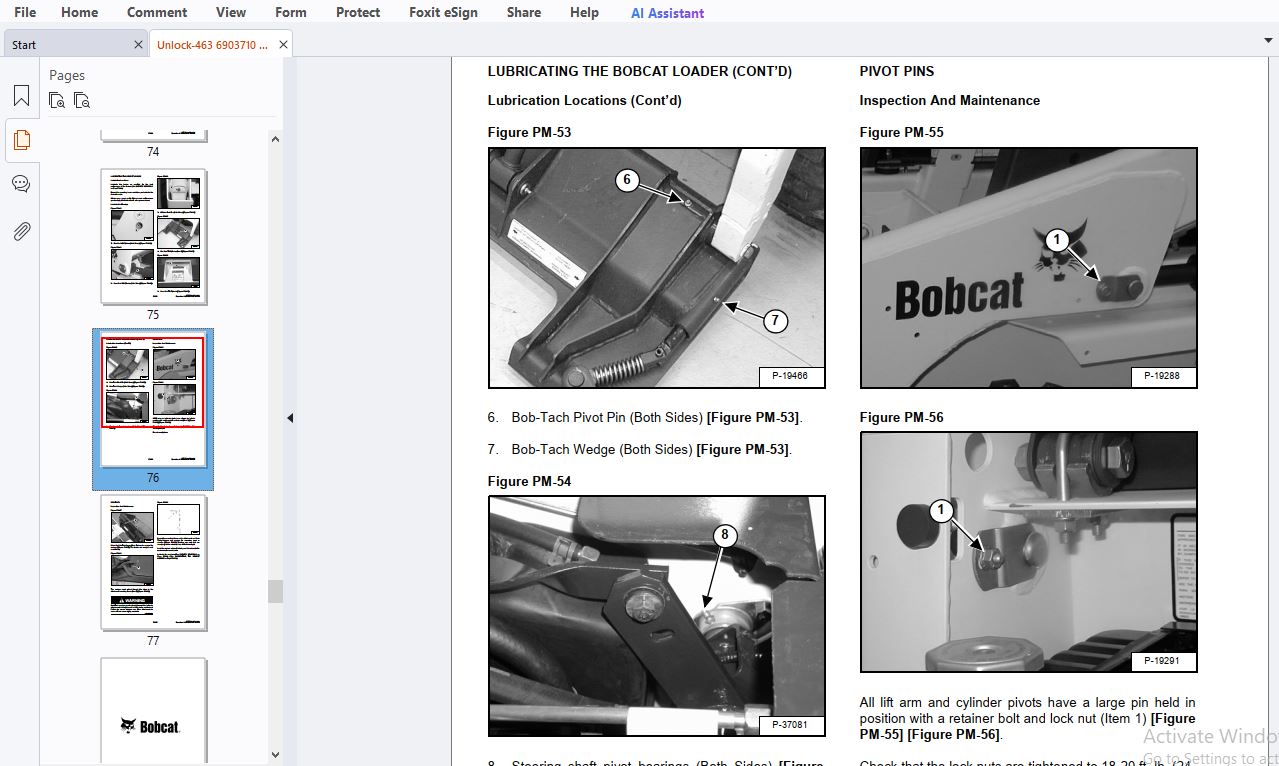Select page 77 thumbnail
The image size is (1279, 766).
click(x=153, y=562)
